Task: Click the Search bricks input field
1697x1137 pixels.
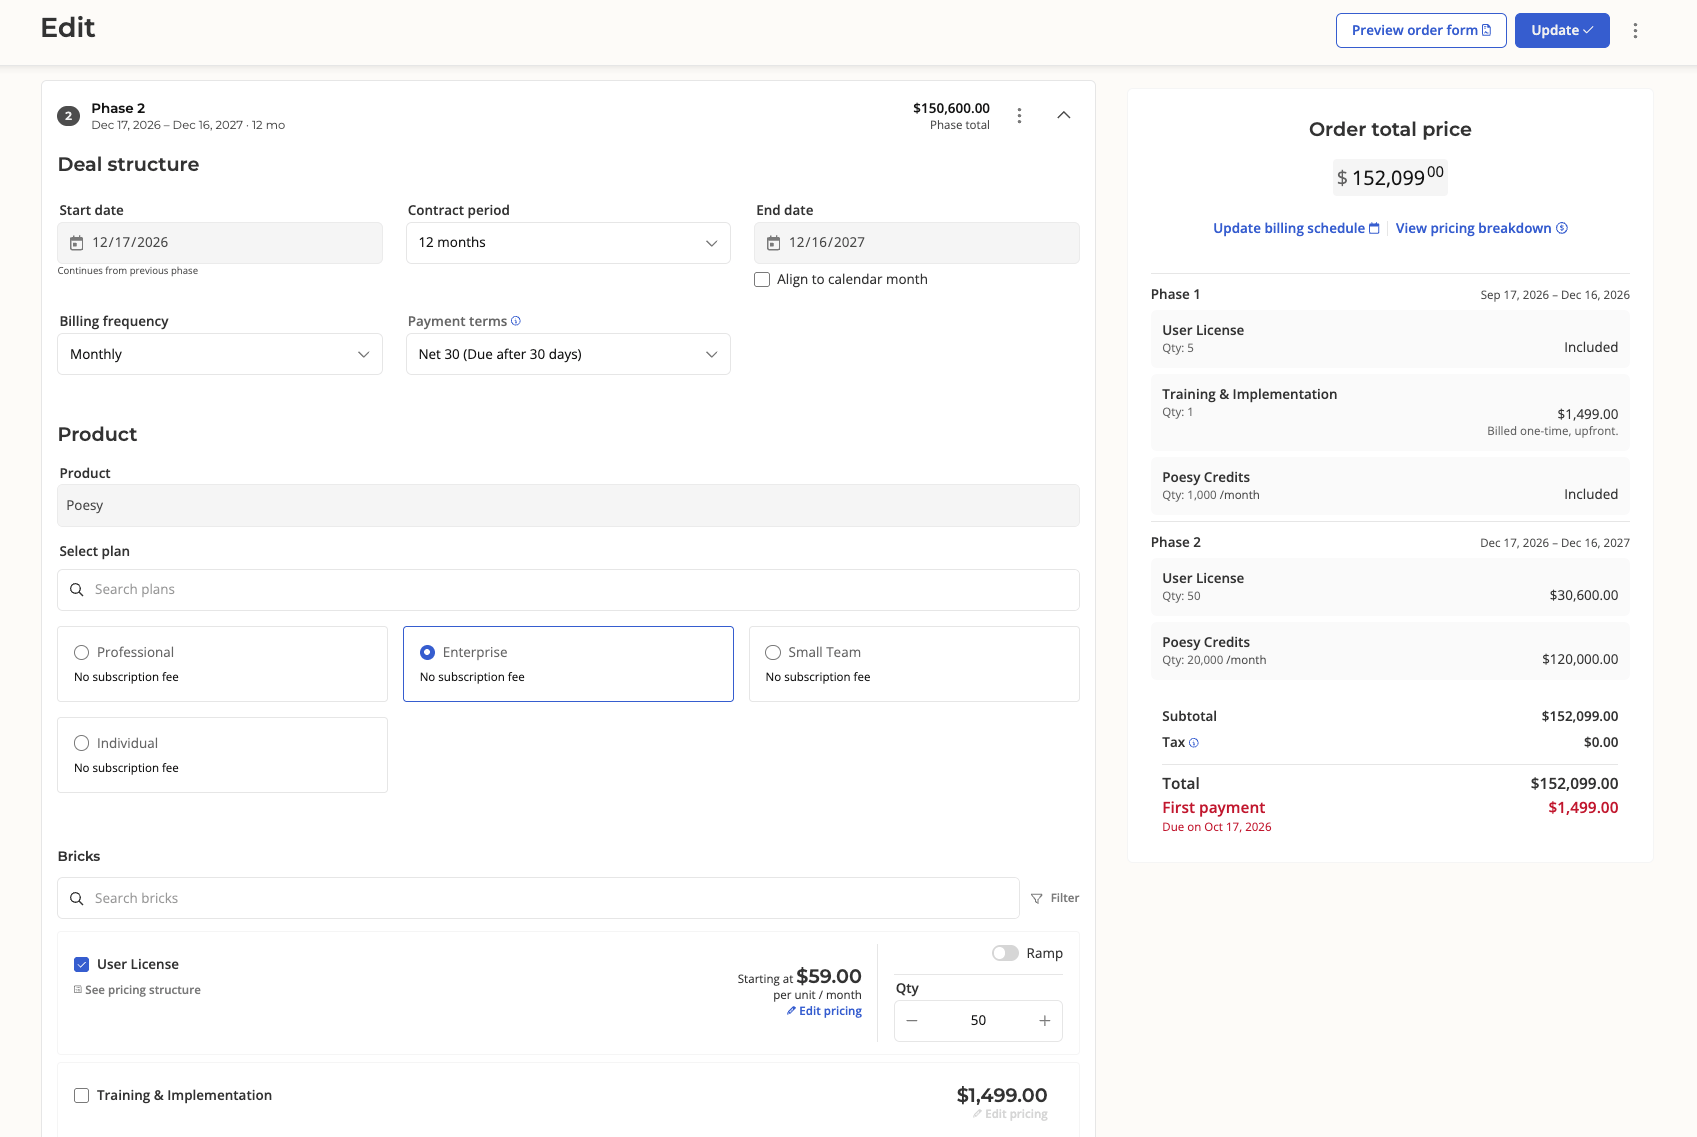Action: 538,899
